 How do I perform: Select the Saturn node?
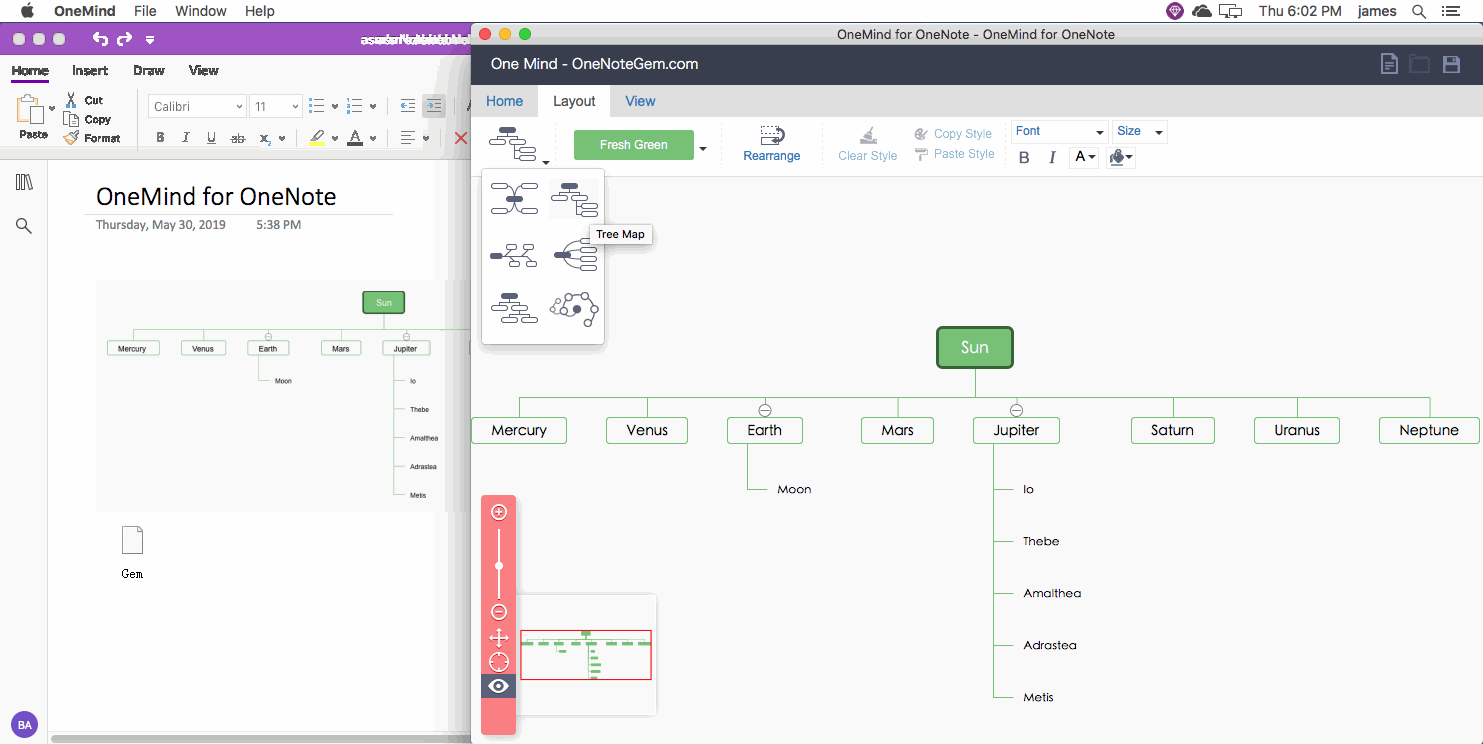click(1172, 430)
